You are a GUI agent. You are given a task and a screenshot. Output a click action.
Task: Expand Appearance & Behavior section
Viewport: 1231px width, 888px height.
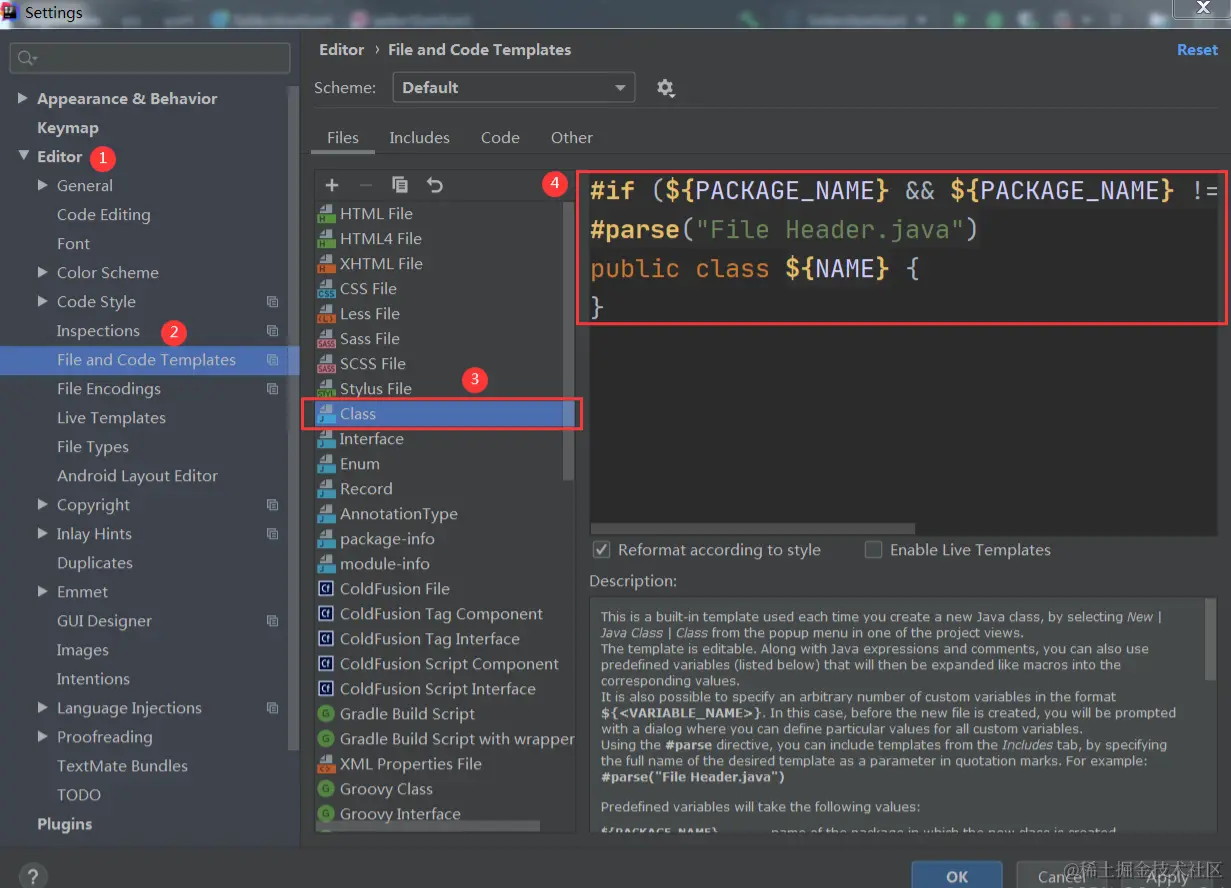coord(23,99)
